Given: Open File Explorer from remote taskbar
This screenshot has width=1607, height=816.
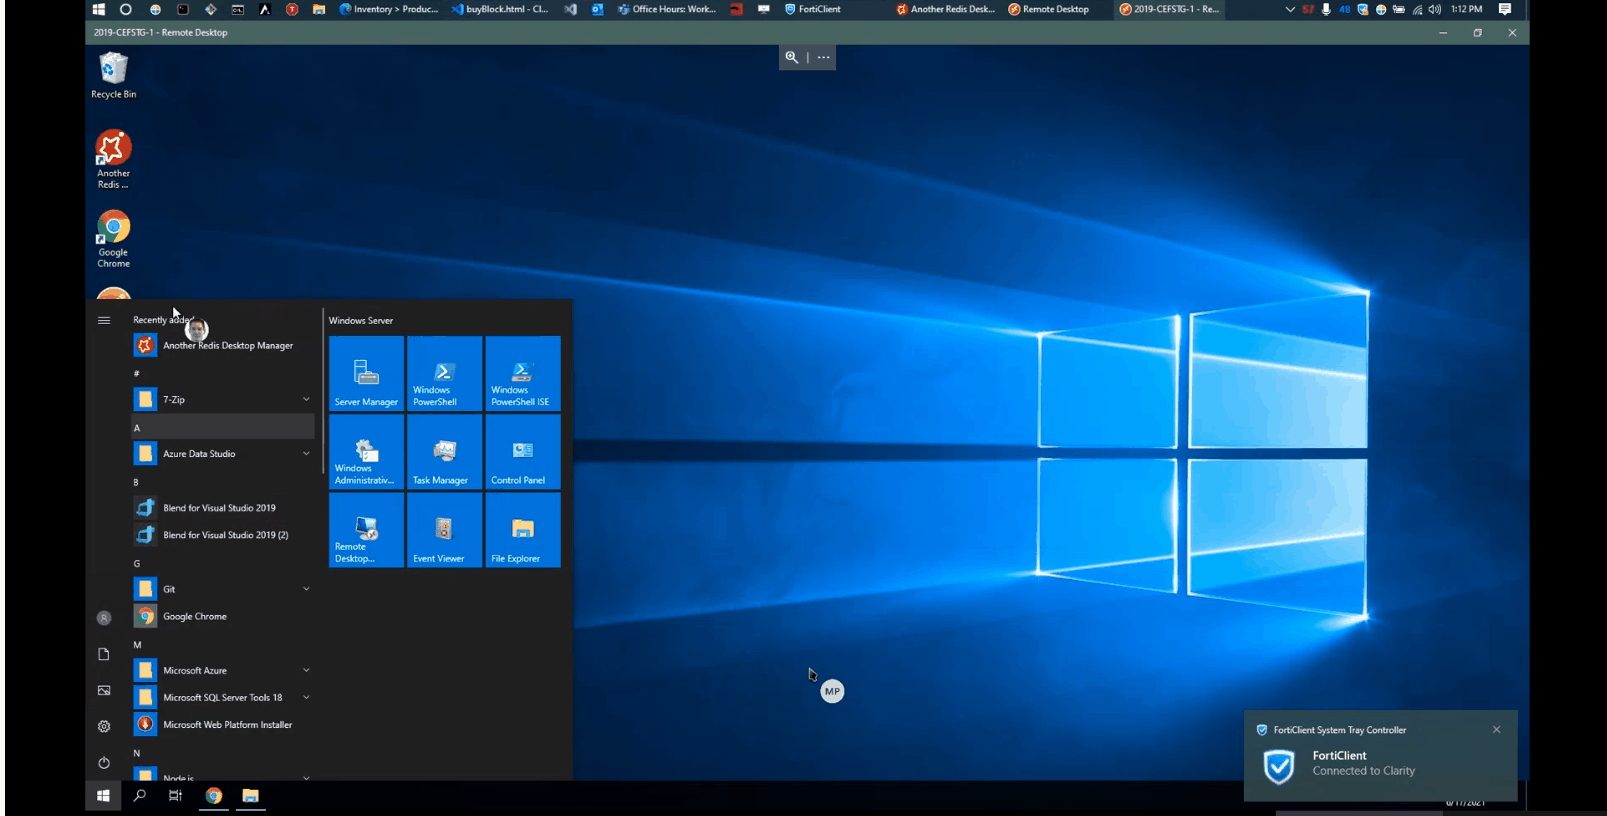Looking at the screenshot, I should [250, 796].
